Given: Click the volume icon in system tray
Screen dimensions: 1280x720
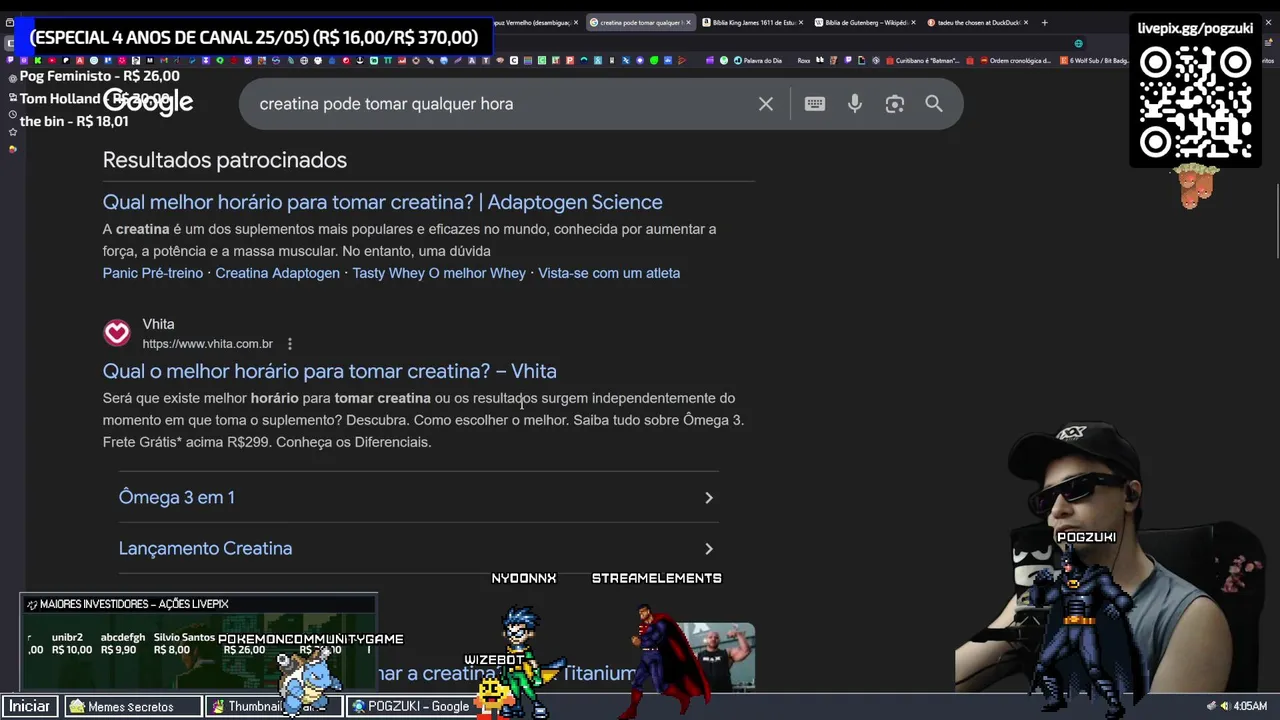Looking at the screenshot, I should pos(1224,706).
